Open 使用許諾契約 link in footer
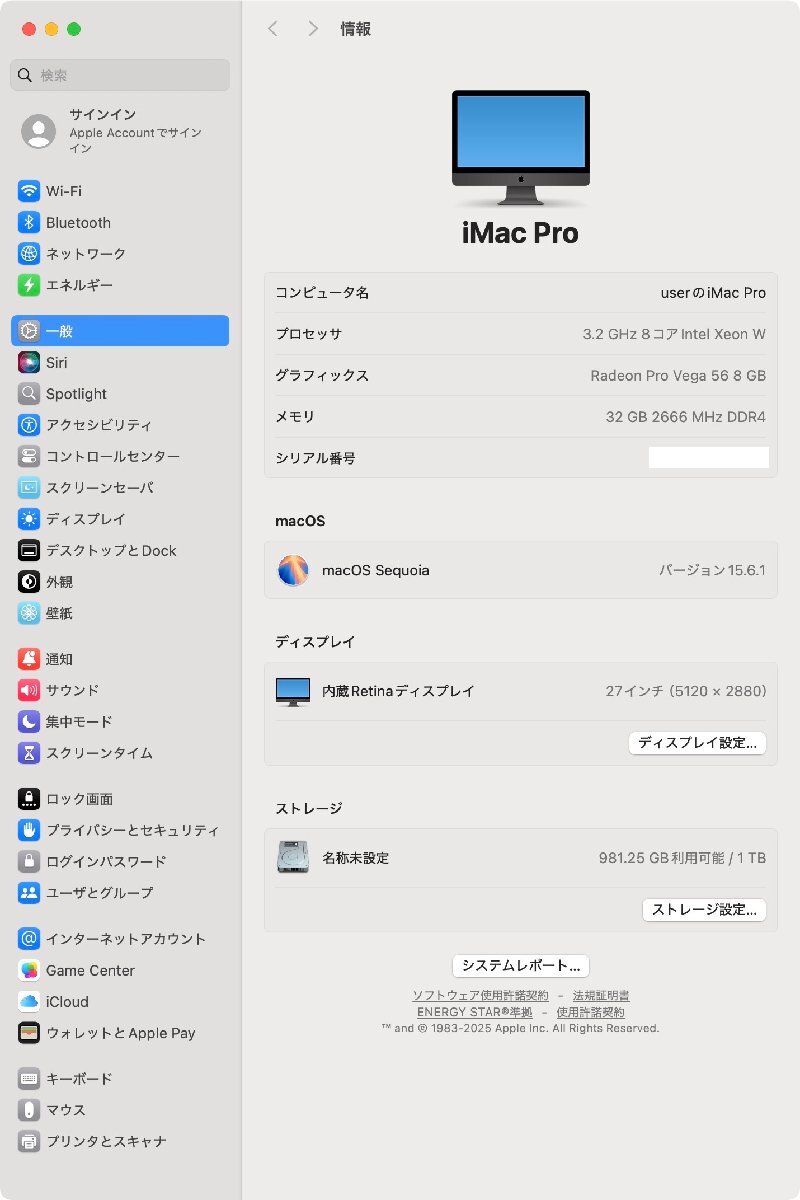800x1200 pixels. tap(590, 1012)
